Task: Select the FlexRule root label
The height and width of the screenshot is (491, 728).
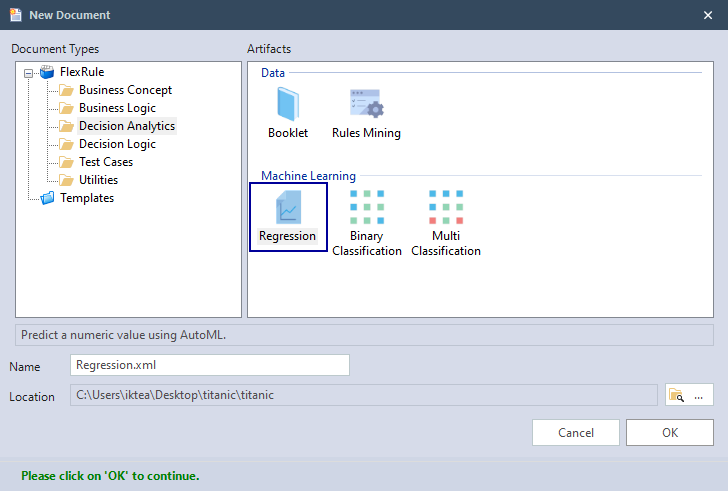Action: point(82,72)
